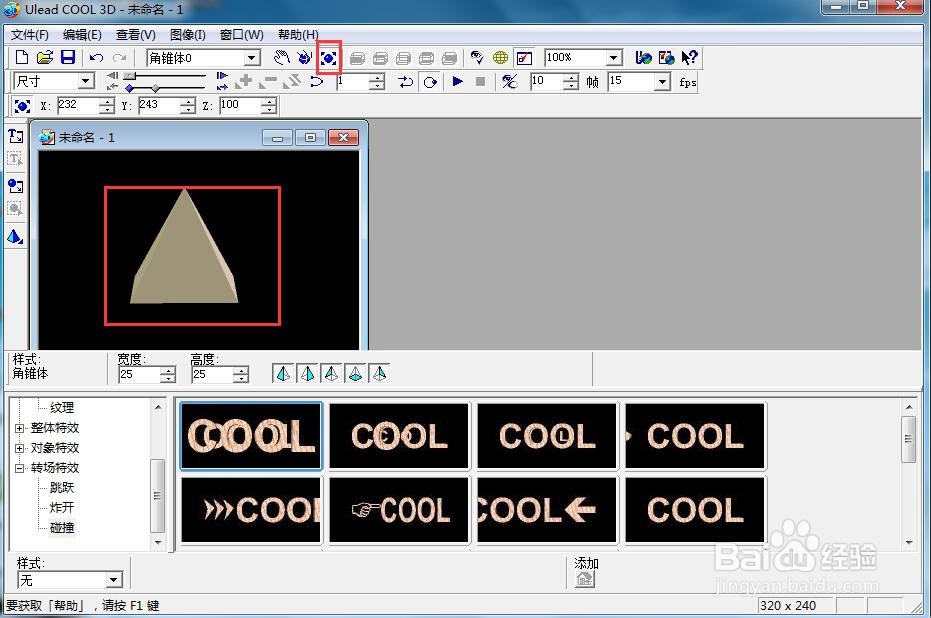Image resolution: width=931 pixels, height=618 pixels.
Task: Expand the 整体特效 tree node
Action: [20, 428]
